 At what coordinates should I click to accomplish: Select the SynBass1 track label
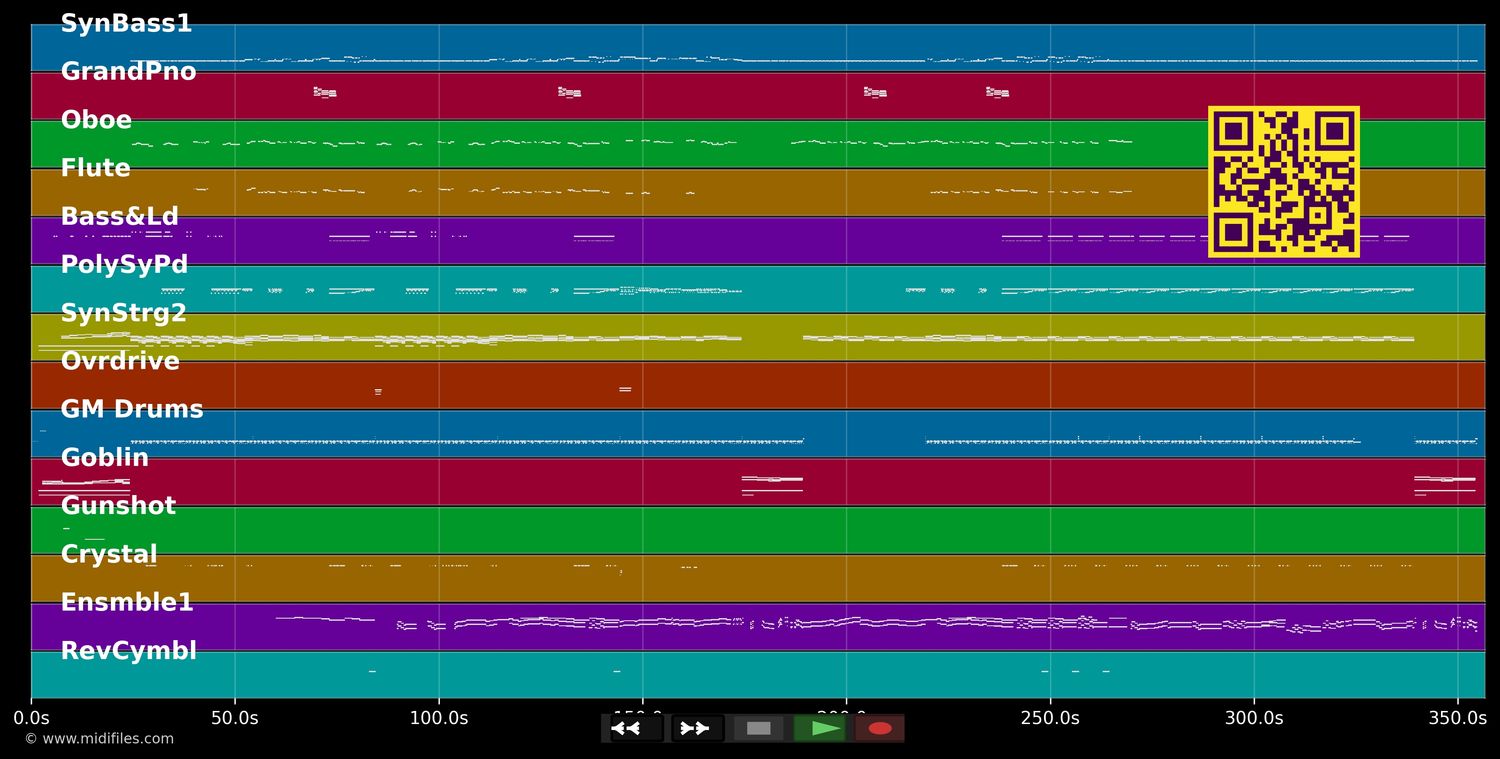click(x=126, y=24)
